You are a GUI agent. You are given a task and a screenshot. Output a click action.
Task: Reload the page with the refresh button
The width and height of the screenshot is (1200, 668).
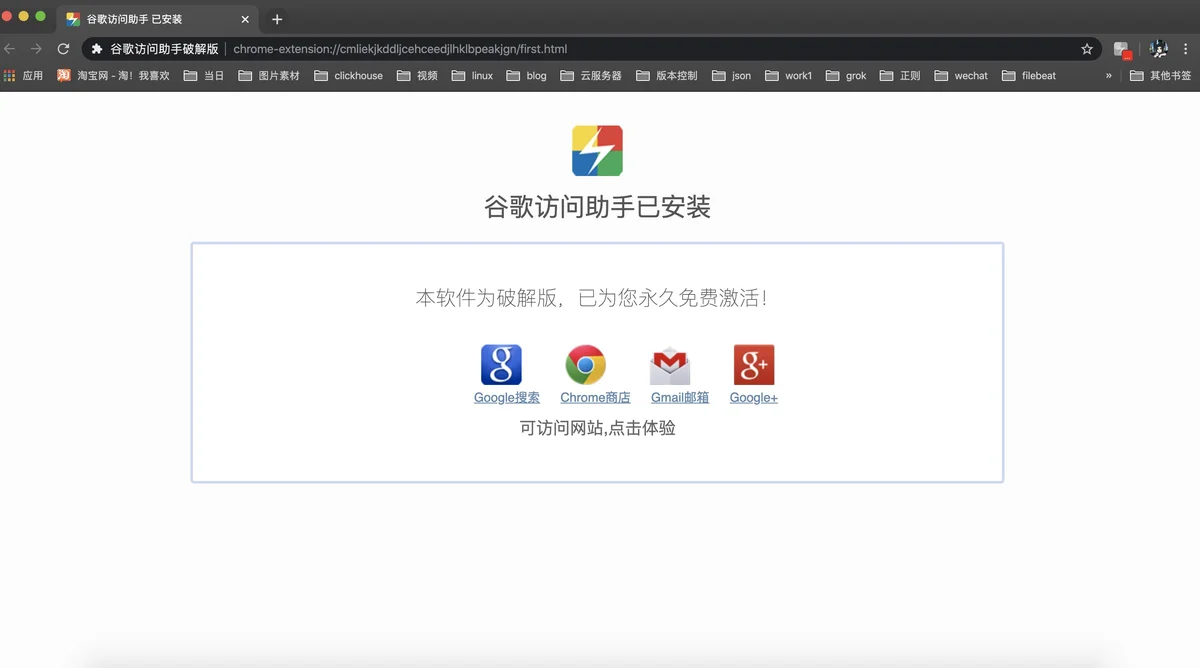point(63,48)
